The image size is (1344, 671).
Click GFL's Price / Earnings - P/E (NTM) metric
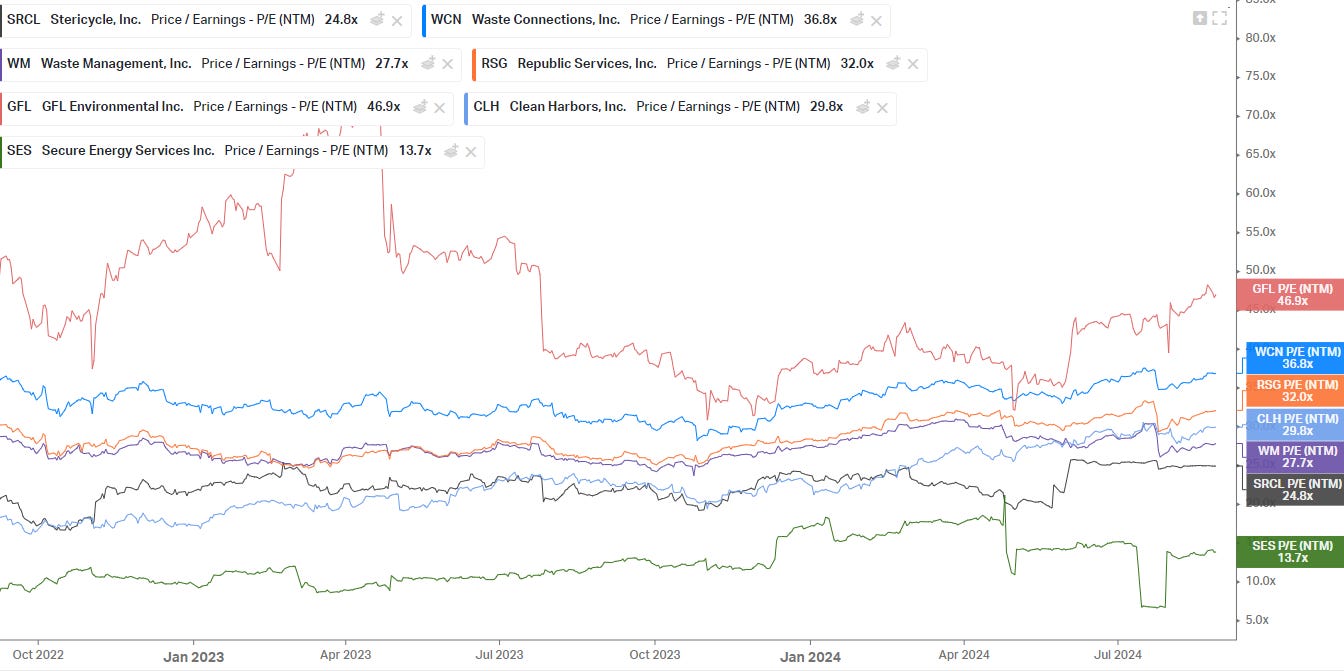275,106
